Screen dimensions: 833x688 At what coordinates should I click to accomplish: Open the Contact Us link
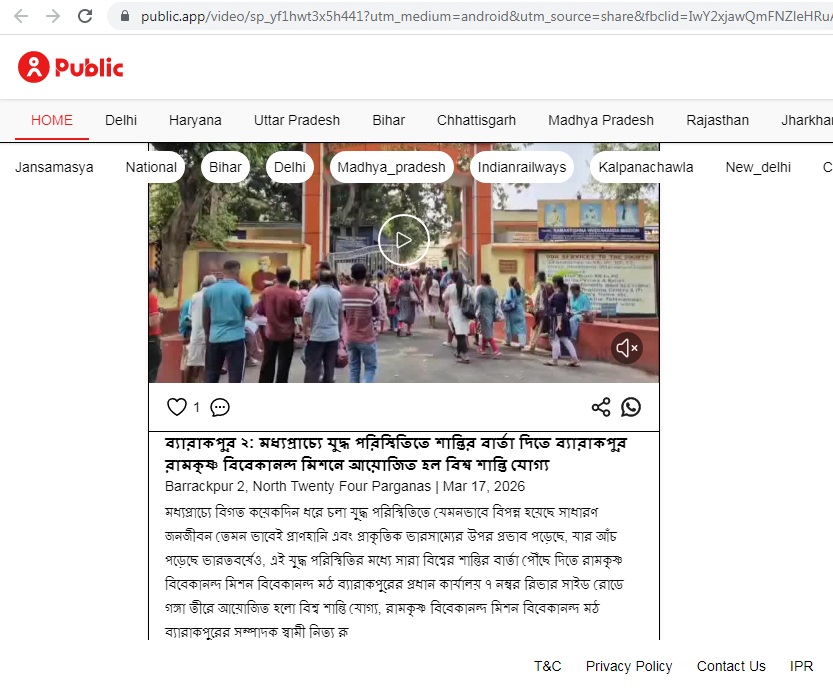731,666
